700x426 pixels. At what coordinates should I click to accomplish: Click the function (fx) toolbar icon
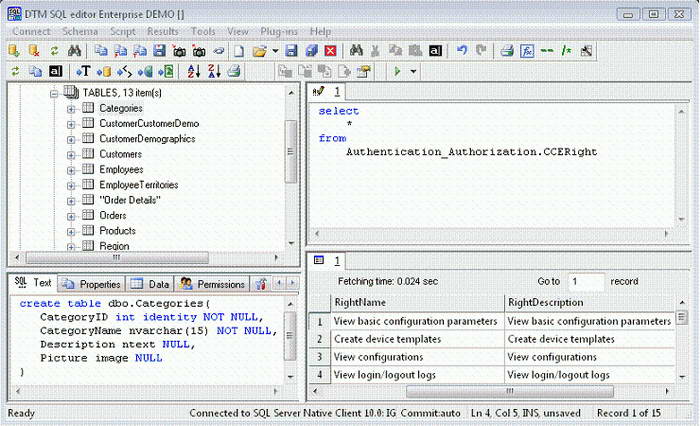click(526, 50)
